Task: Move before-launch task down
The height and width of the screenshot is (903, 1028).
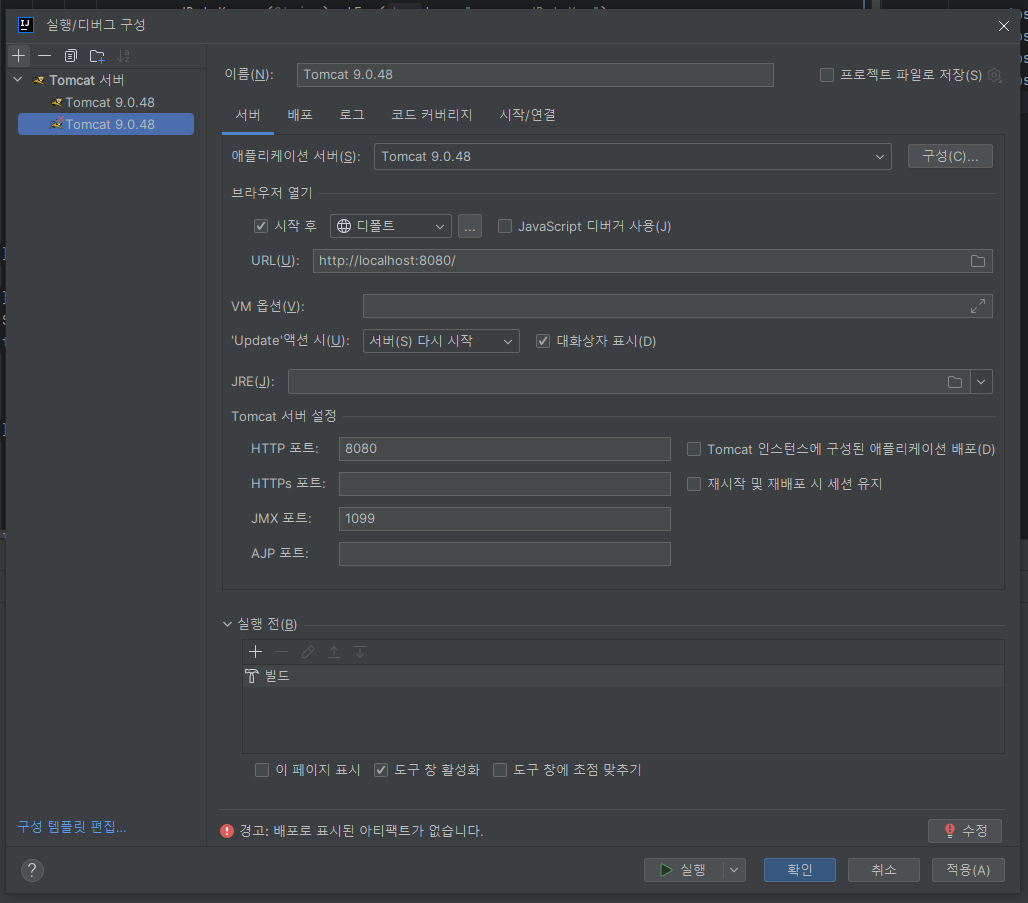Action: click(x=360, y=651)
